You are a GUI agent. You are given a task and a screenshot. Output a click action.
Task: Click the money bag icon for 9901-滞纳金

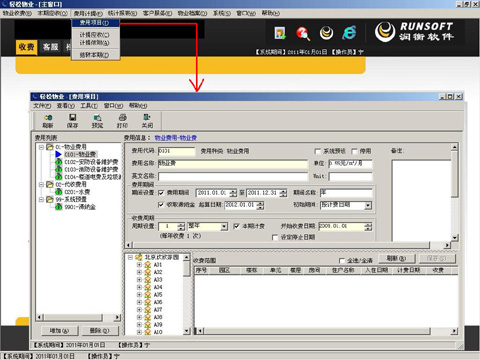[x=59, y=207]
